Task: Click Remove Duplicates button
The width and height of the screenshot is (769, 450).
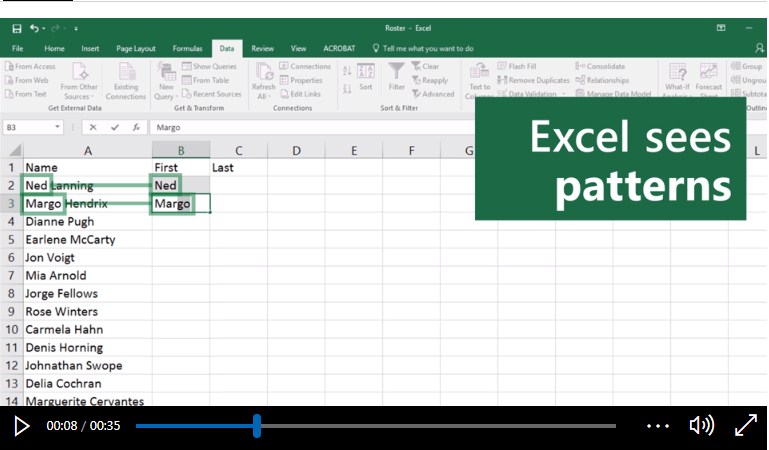Action: [533, 80]
